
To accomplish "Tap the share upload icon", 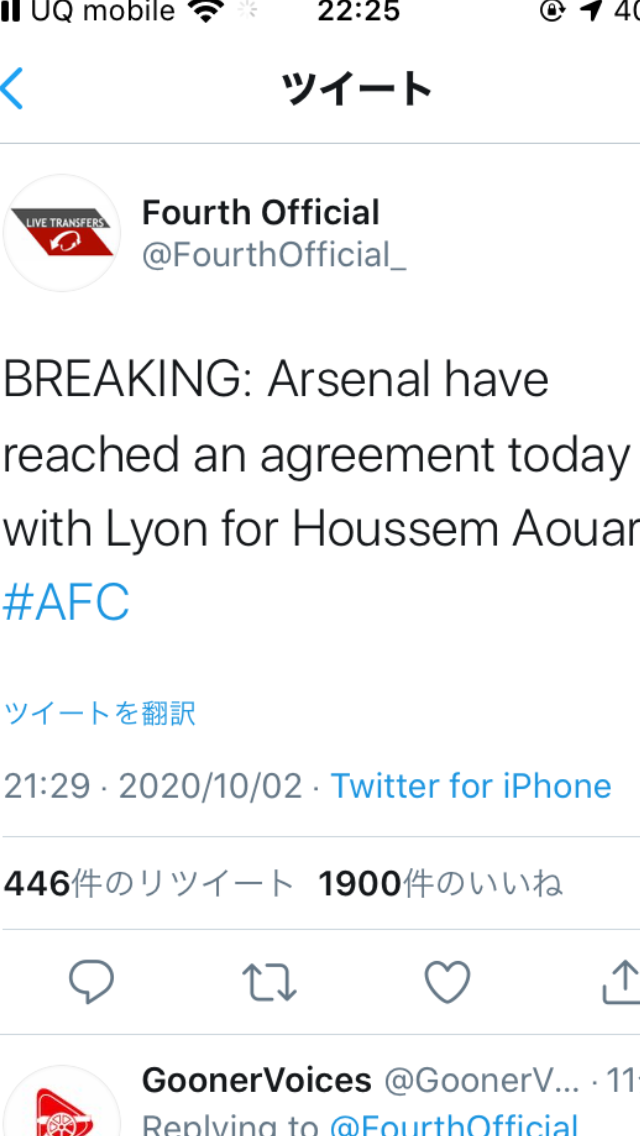I will click(x=622, y=982).
